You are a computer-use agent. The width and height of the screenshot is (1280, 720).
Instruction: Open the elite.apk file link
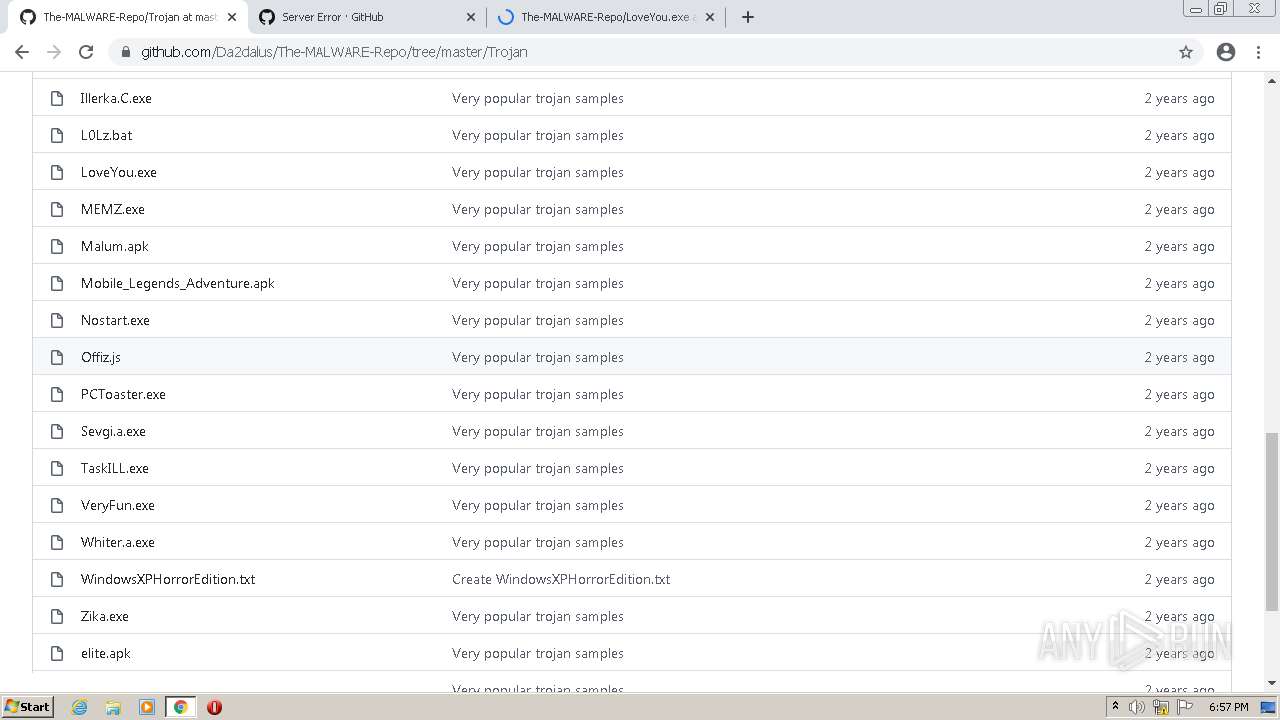106,653
